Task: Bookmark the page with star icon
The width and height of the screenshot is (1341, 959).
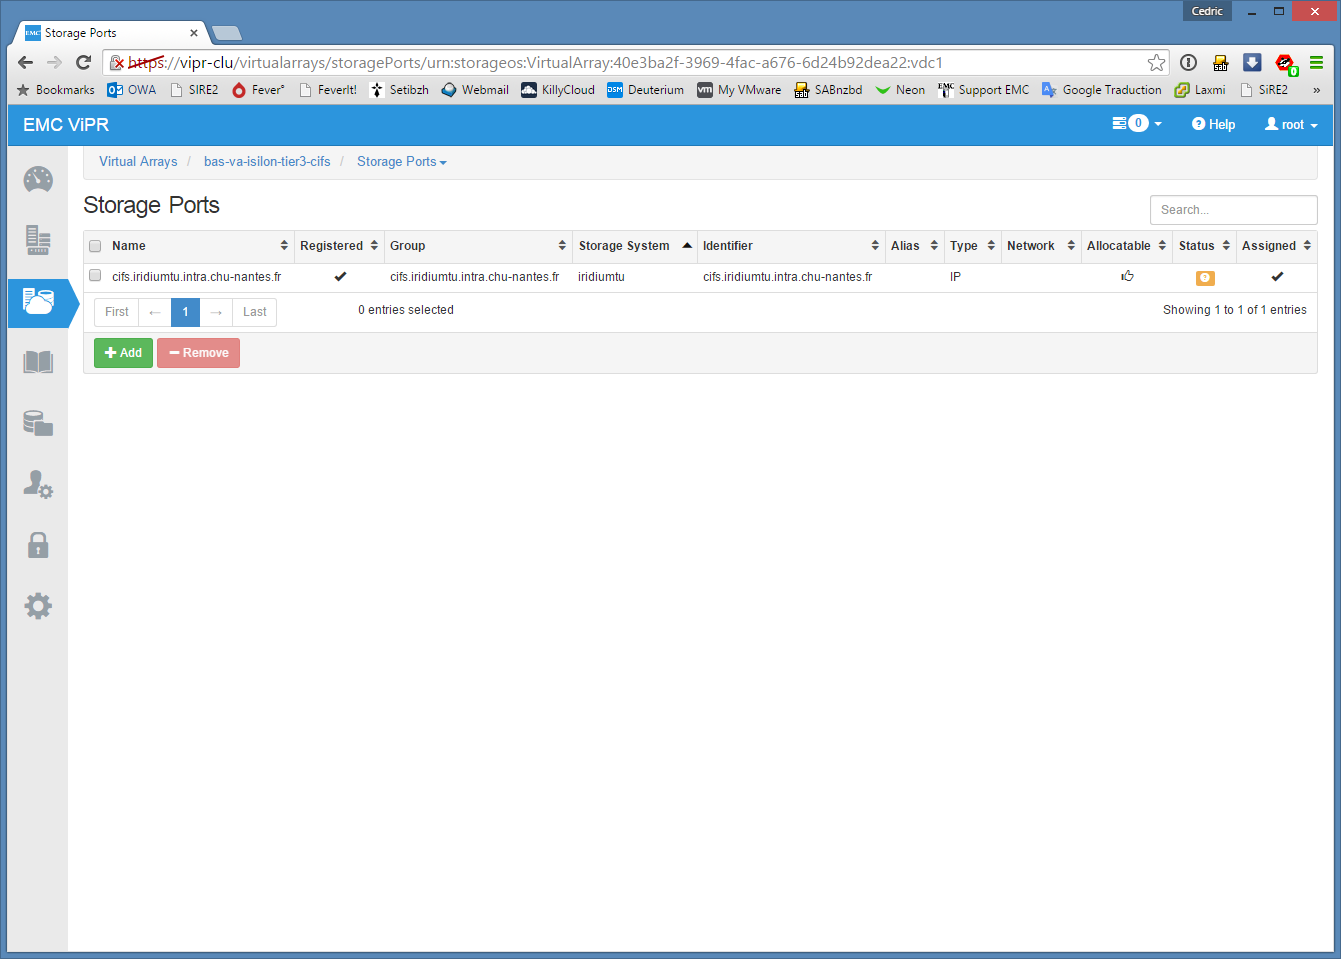Action: click(x=1156, y=63)
